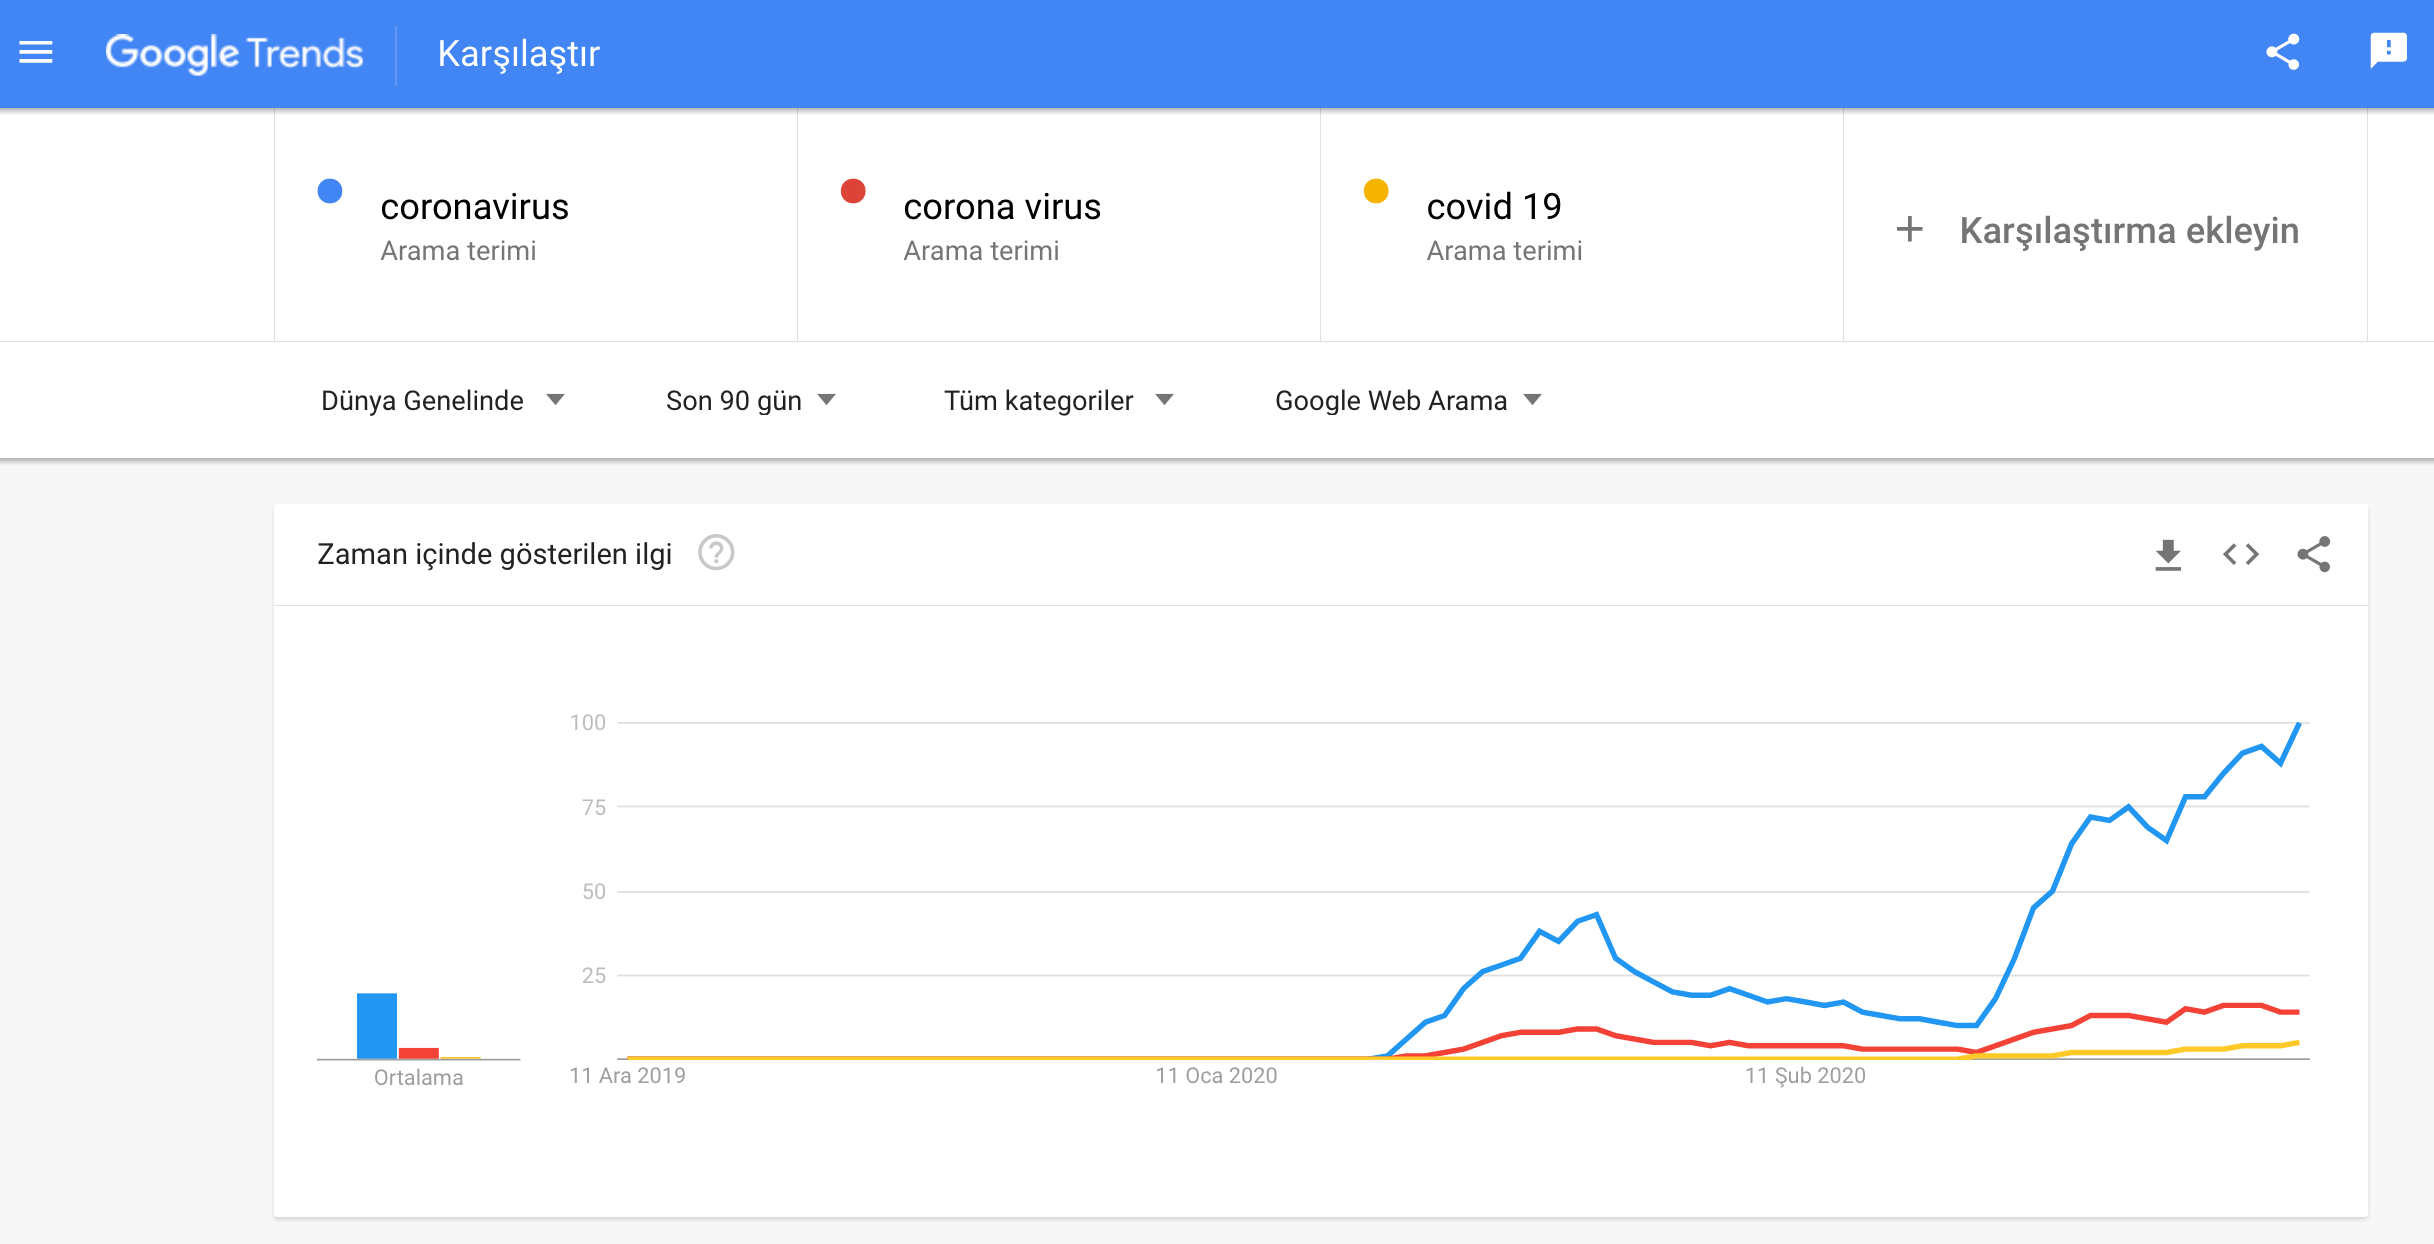Screen dimensions: 2434x1244
Task: Share the comparison via the top share icon
Action: tap(2285, 53)
